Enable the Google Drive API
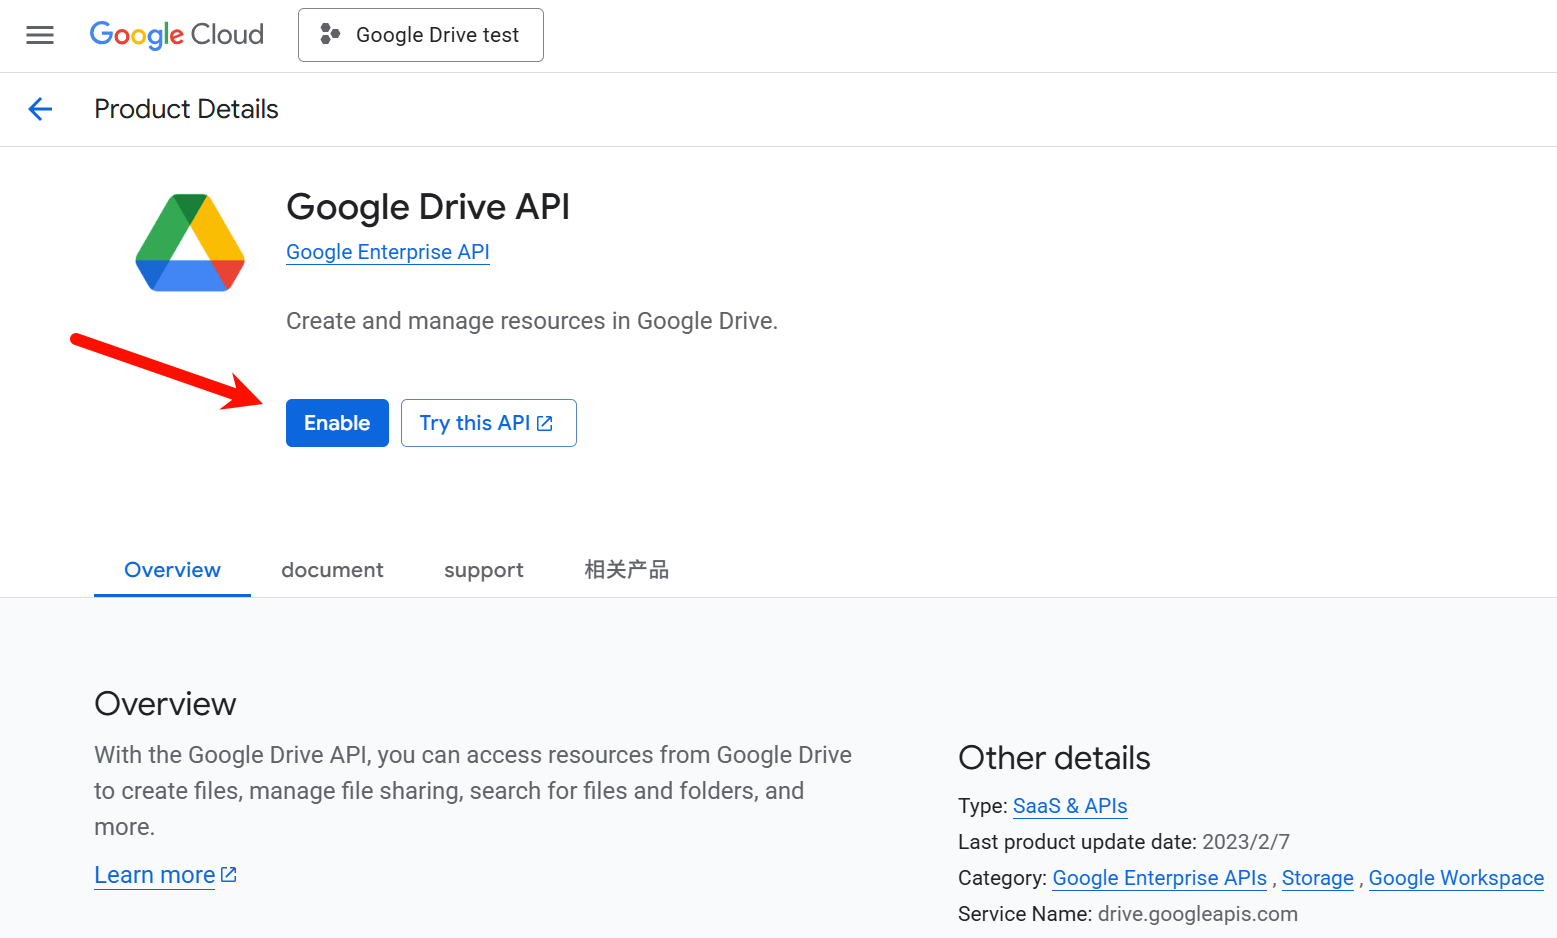 337,423
